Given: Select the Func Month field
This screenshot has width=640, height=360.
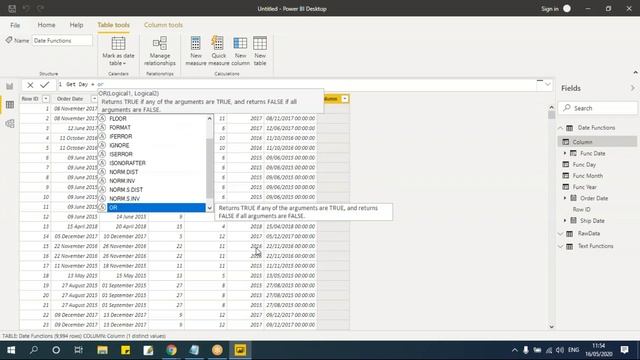Looking at the screenshot, I should [x=587, y=176].
